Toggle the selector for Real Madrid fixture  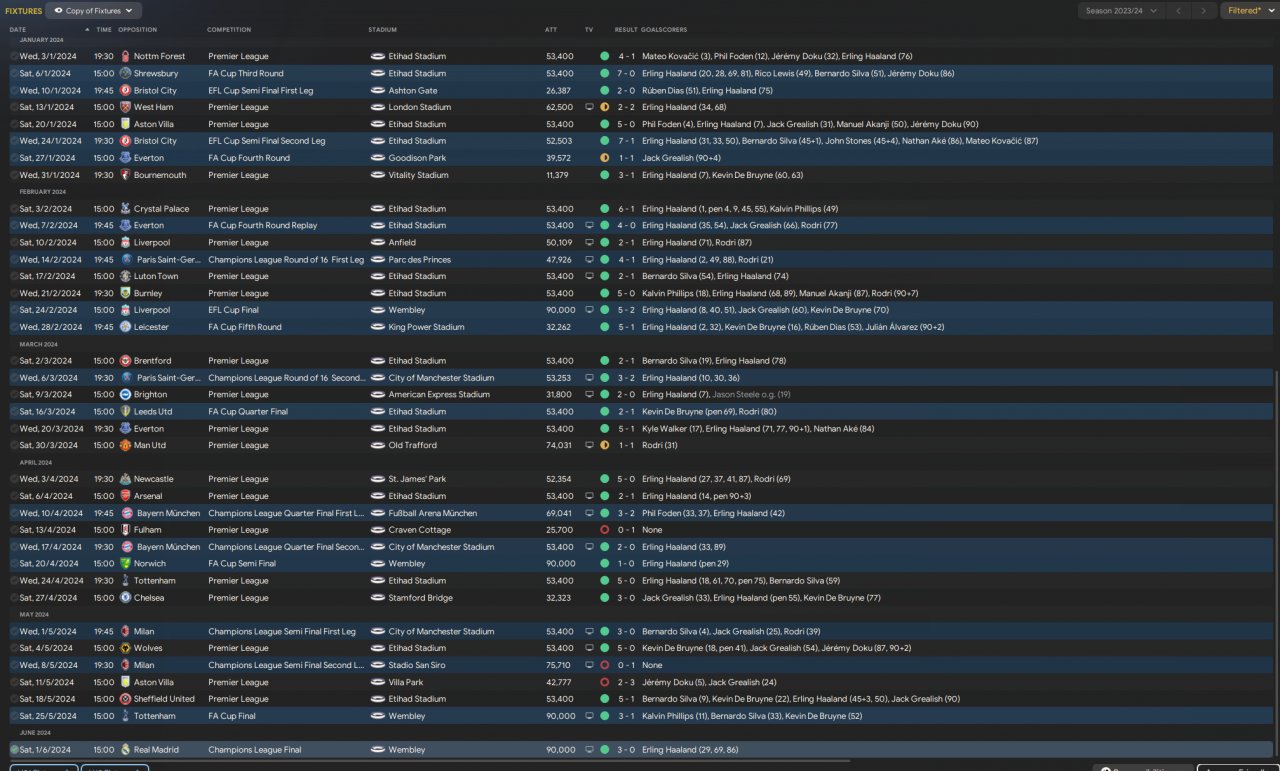pyautogui.click(x=14, y=750)
